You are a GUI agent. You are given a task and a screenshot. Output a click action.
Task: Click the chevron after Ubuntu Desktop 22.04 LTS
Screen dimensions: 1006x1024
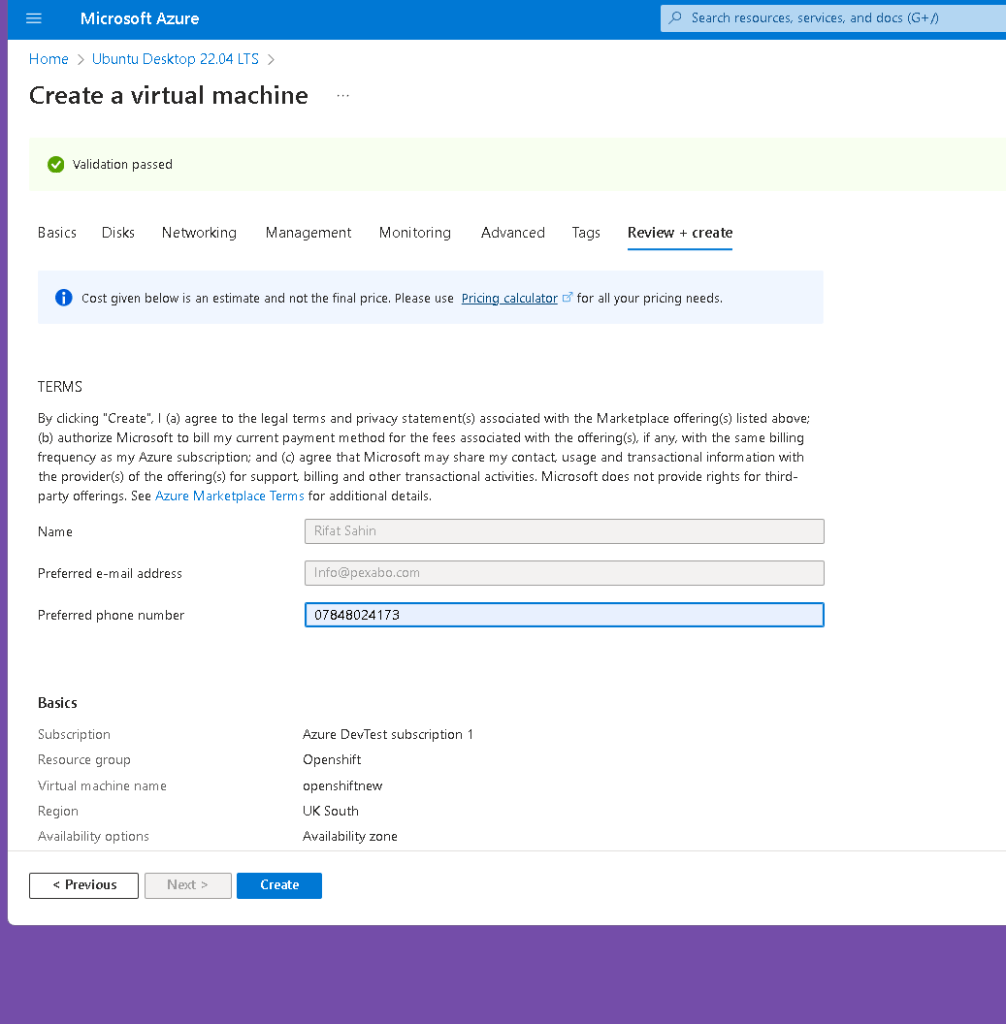pyautogui.click(x=271, y=59)
